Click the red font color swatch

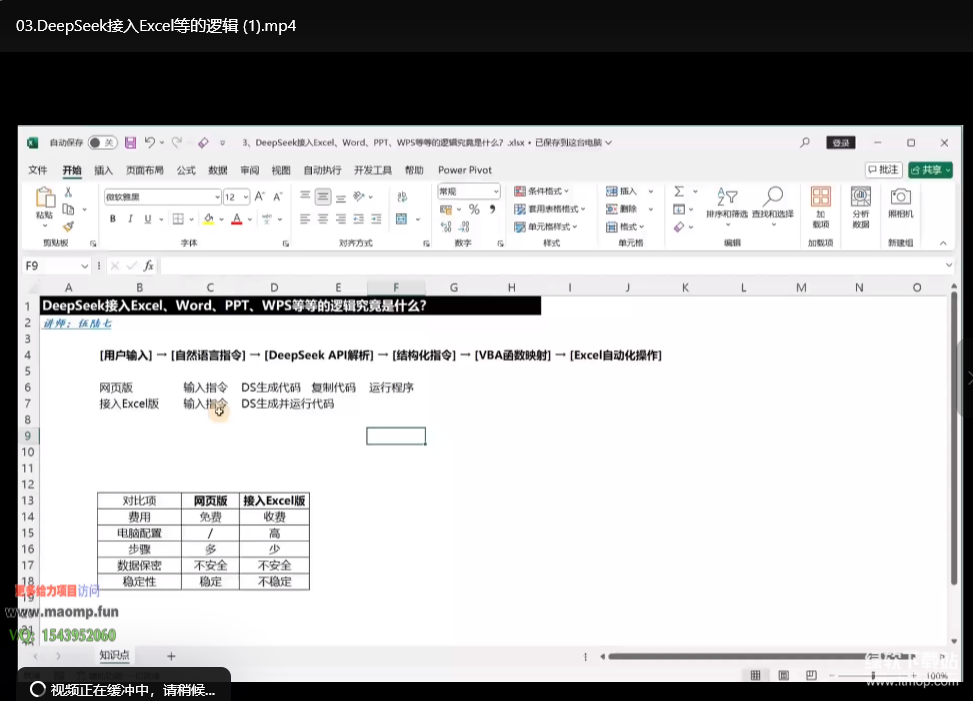pyautogui.click(x=236, y=219)
